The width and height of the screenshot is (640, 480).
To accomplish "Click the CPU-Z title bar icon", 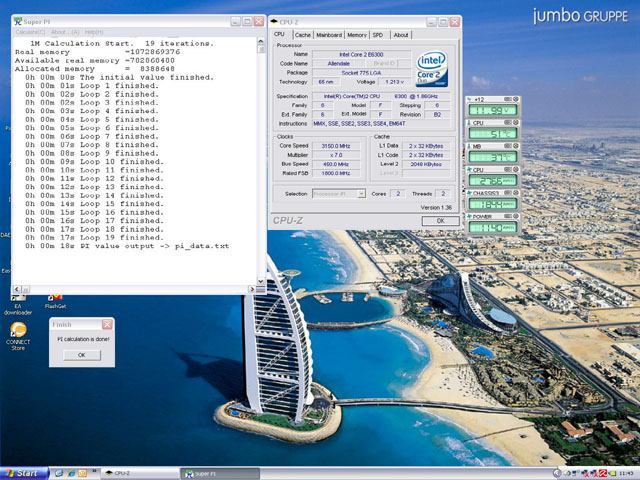I will coord(274,22).
